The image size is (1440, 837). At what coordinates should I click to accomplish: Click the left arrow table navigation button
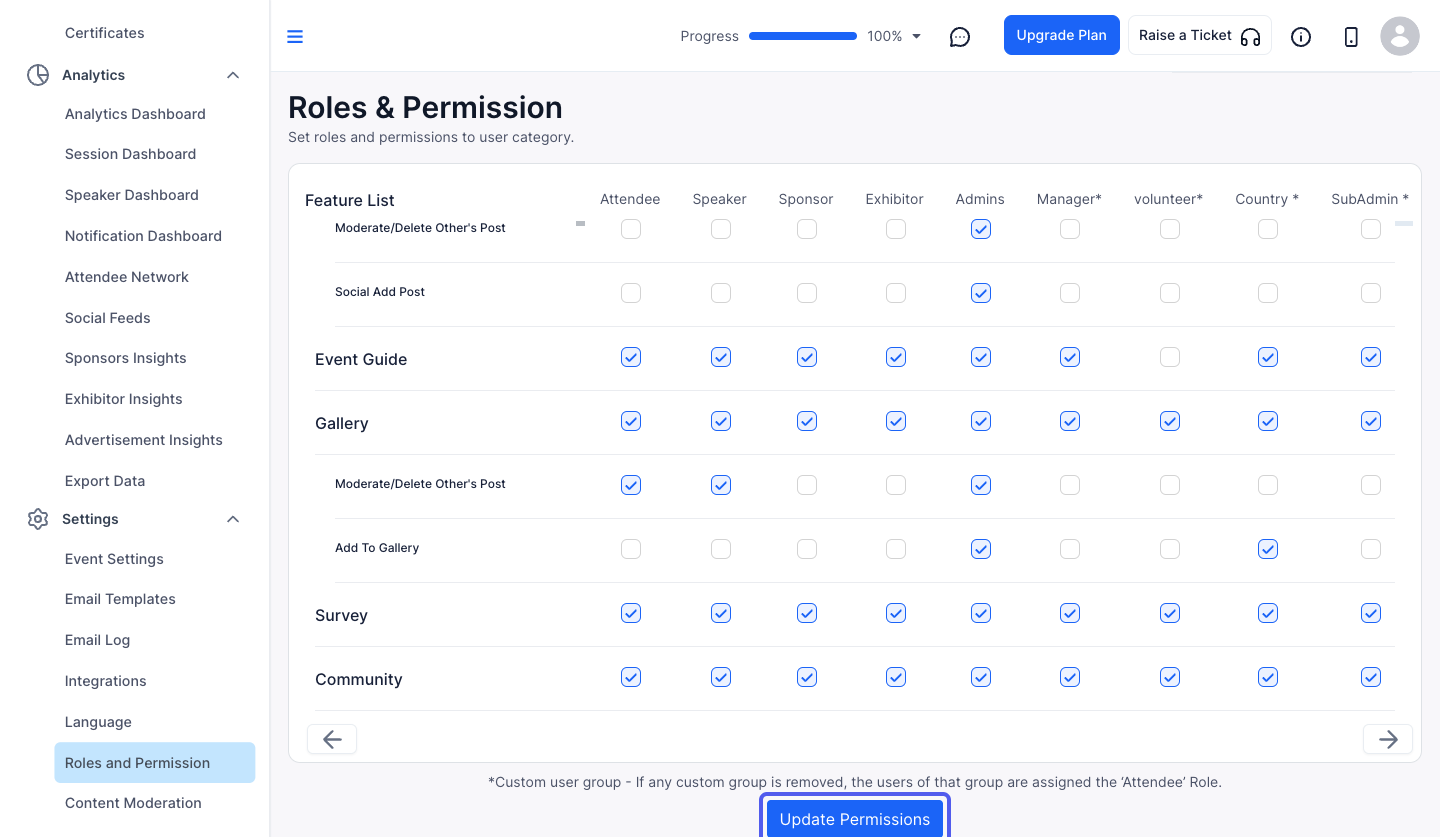tap(332, 739)
